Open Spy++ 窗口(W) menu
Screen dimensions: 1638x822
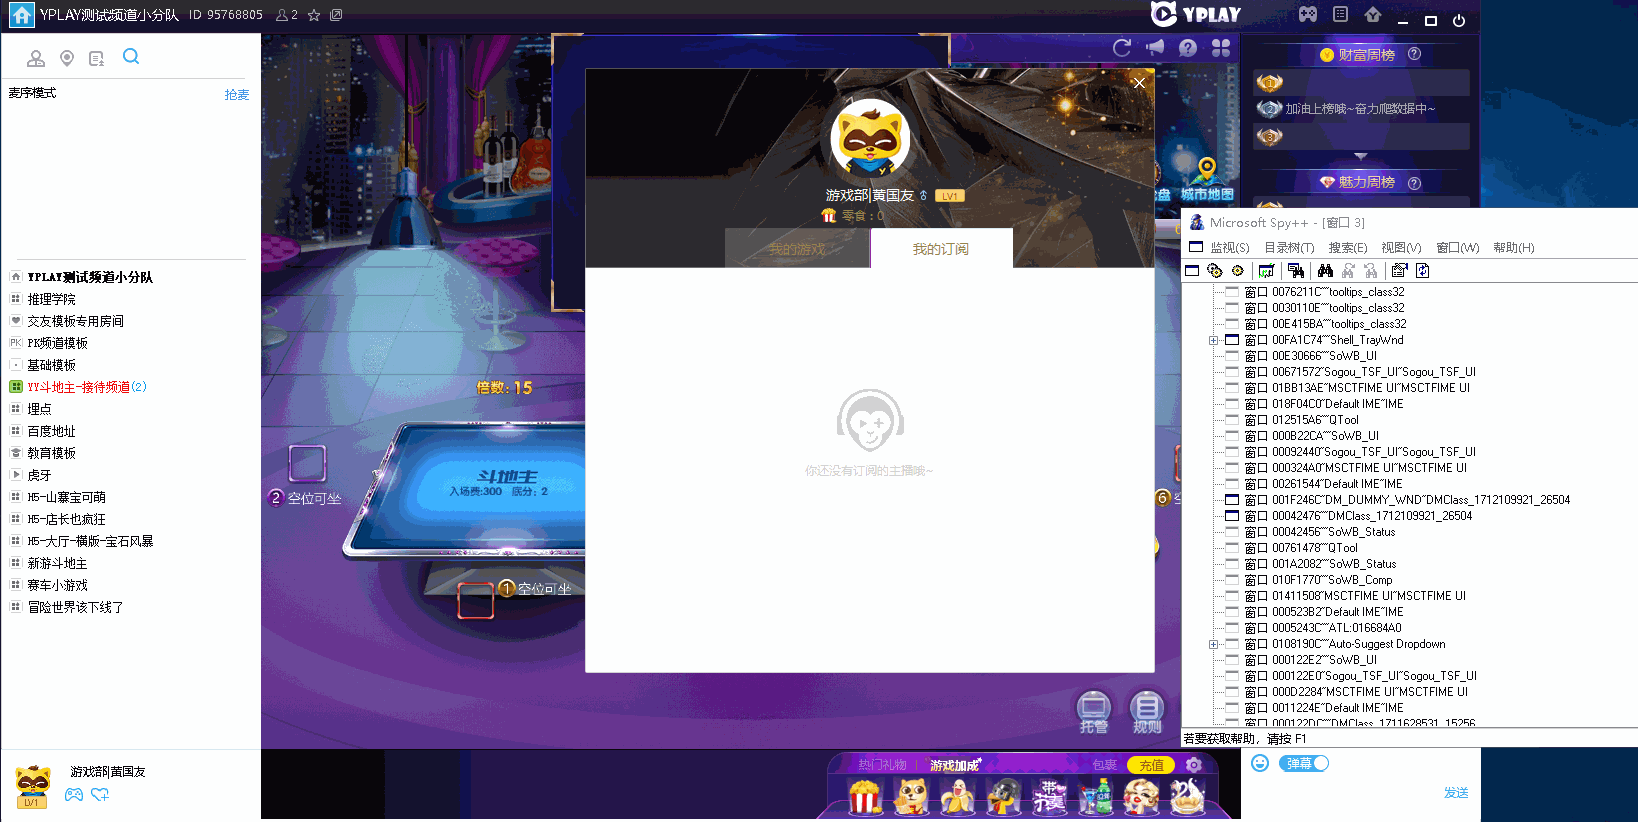click(x=1458, y=248)
